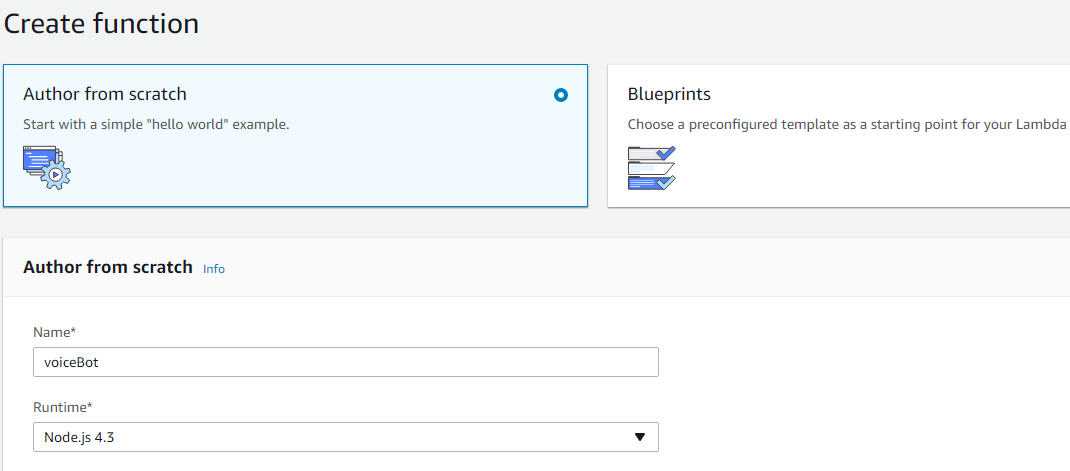Click the Name* field label
The height and width of the screenshot is (471, 1070).
coord(55,332)
